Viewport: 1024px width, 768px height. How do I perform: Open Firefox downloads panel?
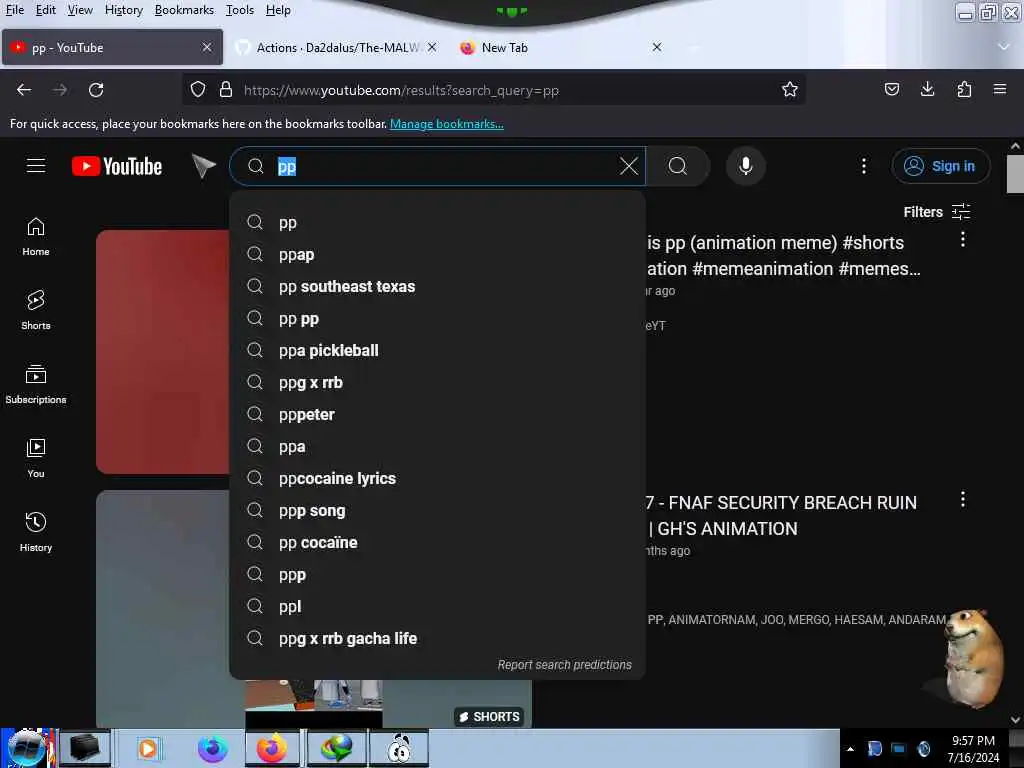click(927, 89)
